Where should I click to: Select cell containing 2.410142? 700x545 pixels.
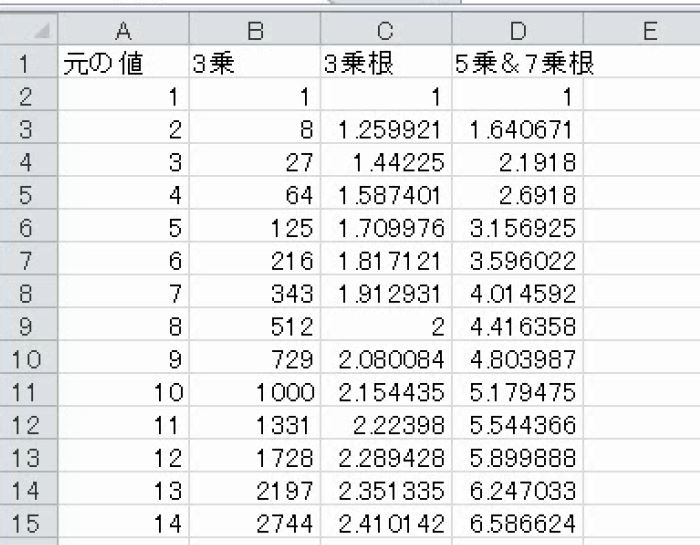(x=386, y=521)
